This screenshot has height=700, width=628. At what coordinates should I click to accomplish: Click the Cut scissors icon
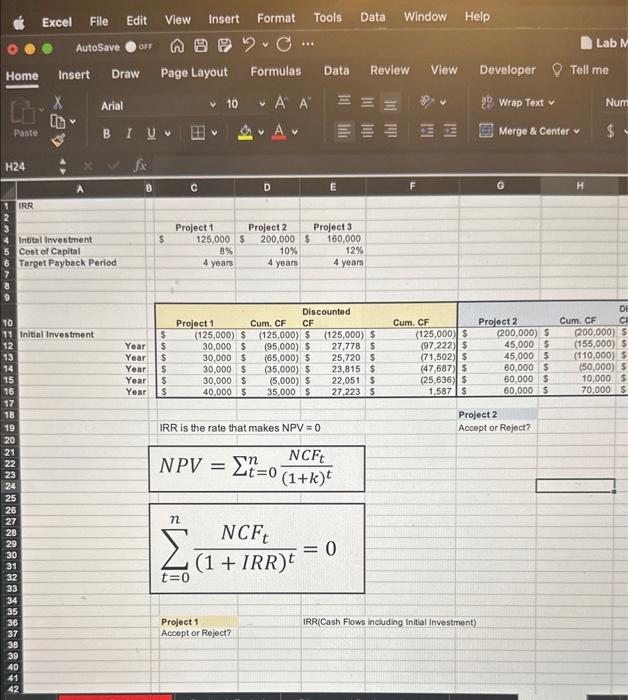pyautogui.click(x=58, y=103)
